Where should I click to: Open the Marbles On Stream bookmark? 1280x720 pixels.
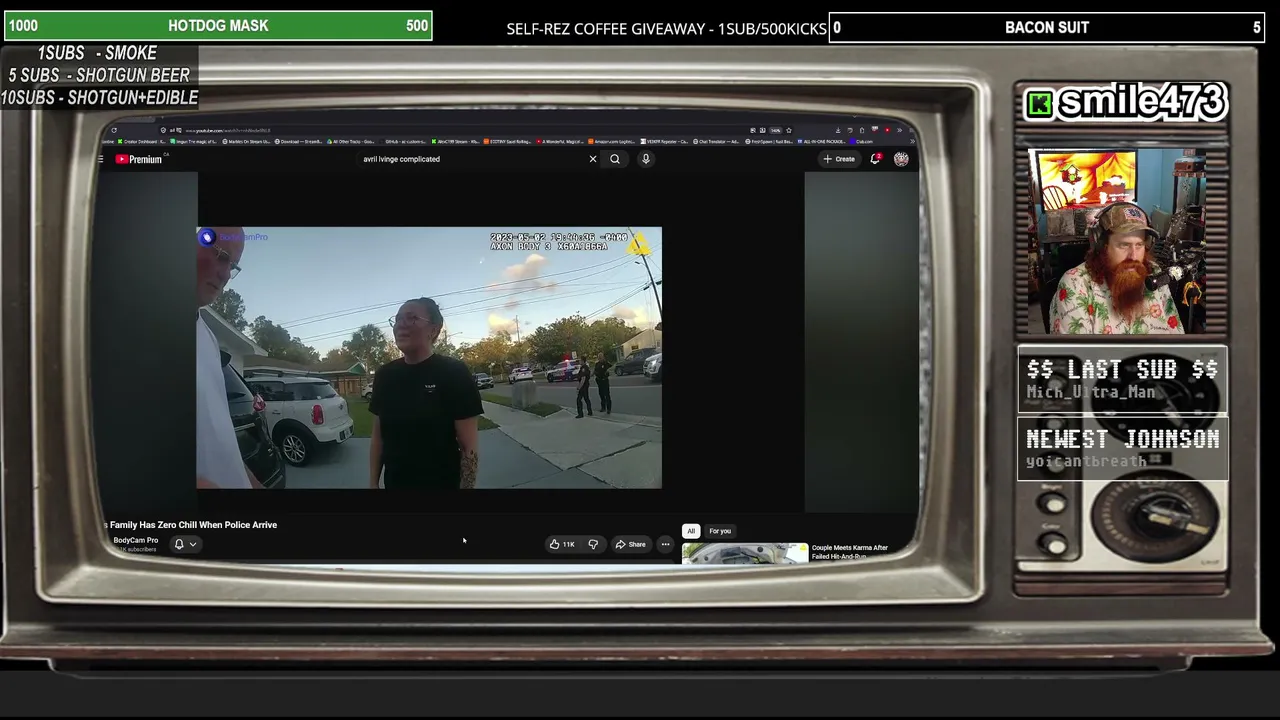[246, 142]
